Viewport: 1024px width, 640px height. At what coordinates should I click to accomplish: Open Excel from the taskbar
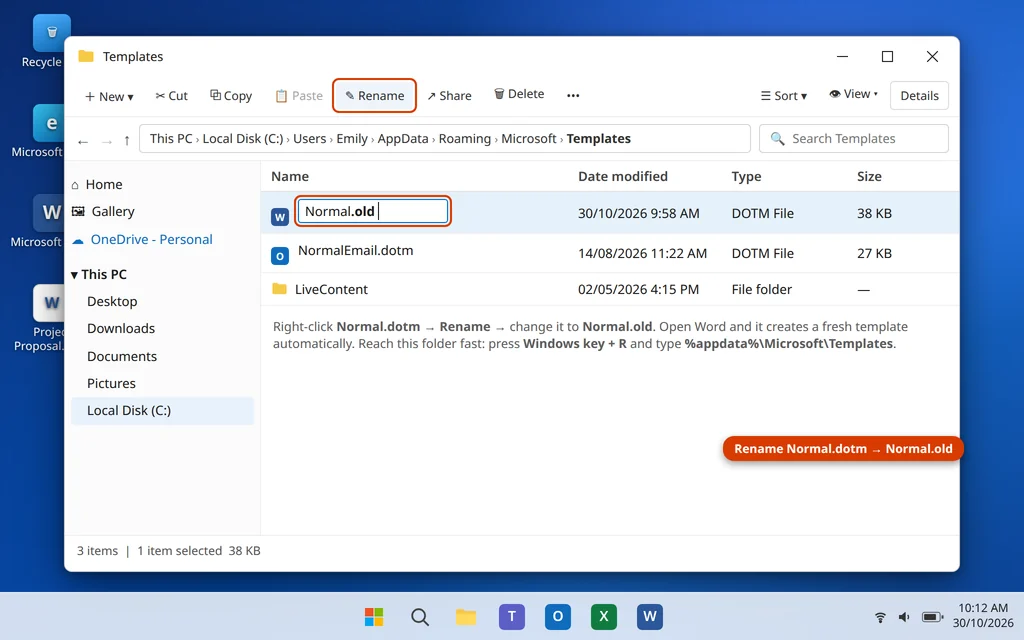603,616
